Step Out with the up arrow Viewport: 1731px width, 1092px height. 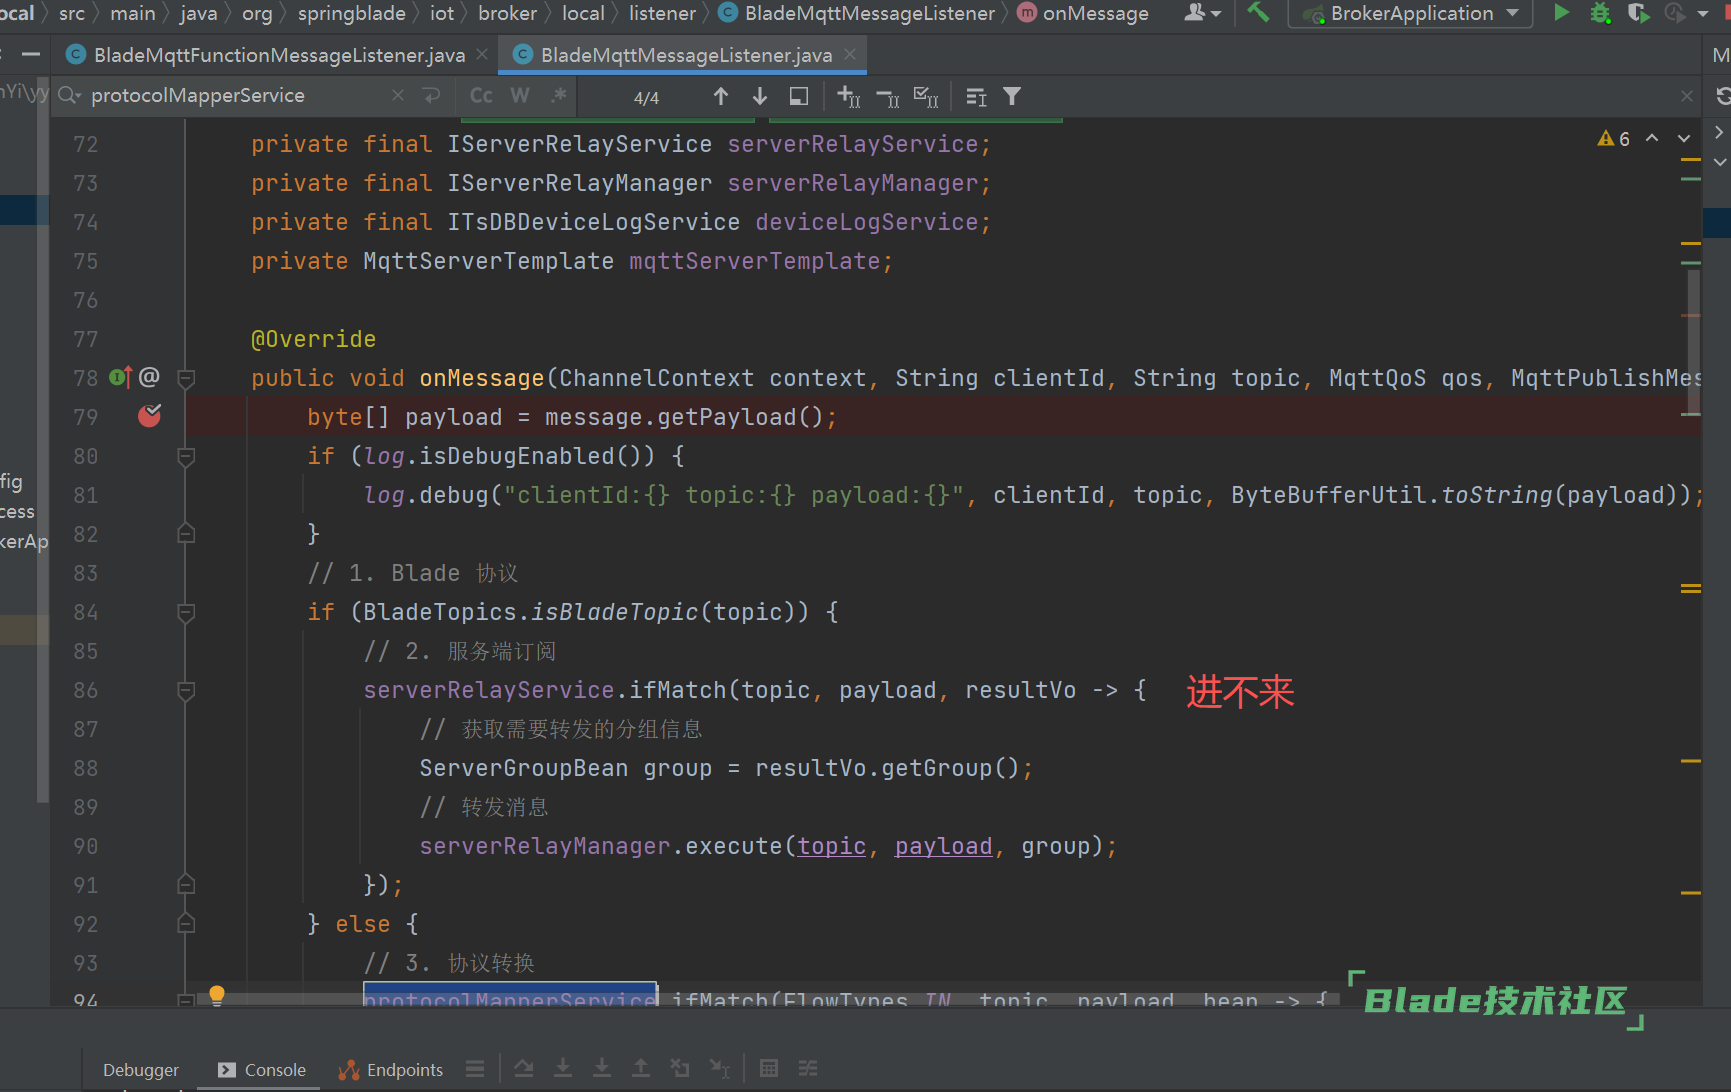click(x=641, y=1069)
